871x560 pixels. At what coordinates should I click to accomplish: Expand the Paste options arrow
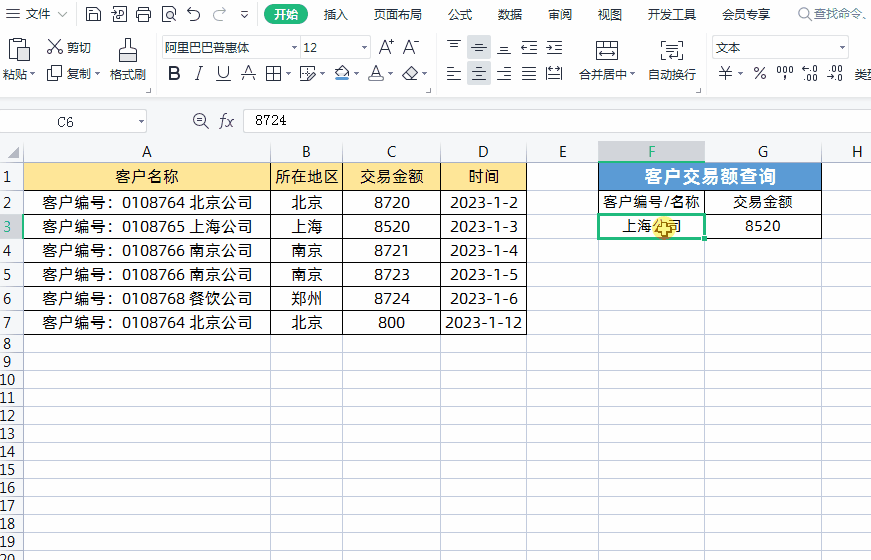click(x=33, y=74)
